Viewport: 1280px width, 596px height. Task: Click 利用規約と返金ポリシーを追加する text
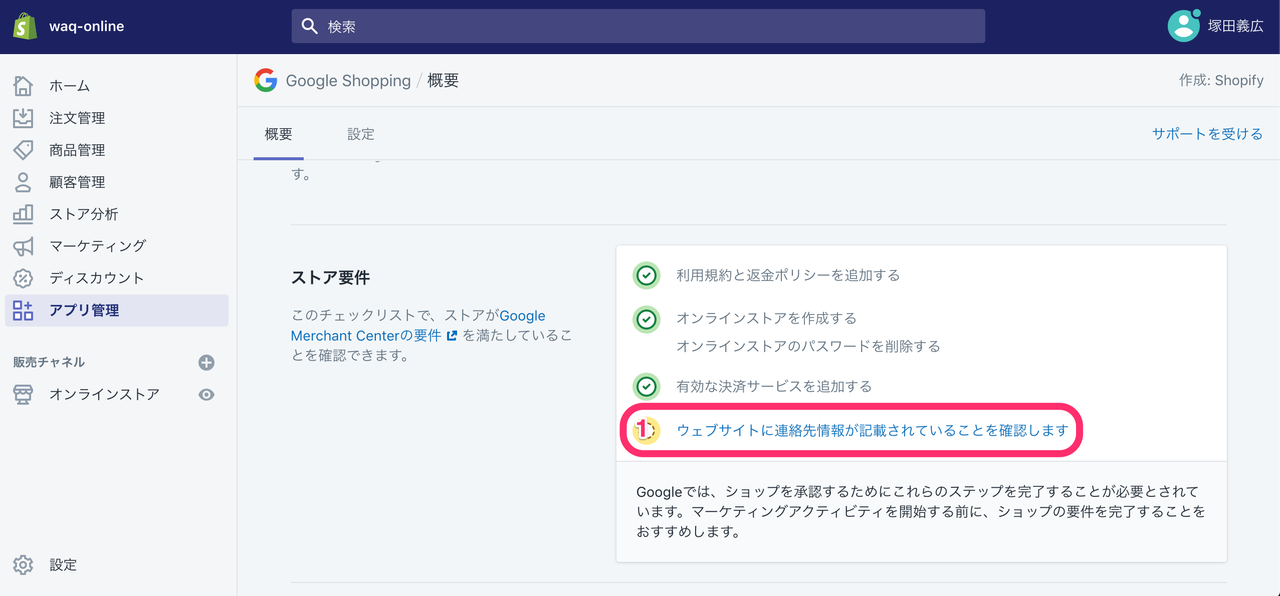click(x=788, y=275)
